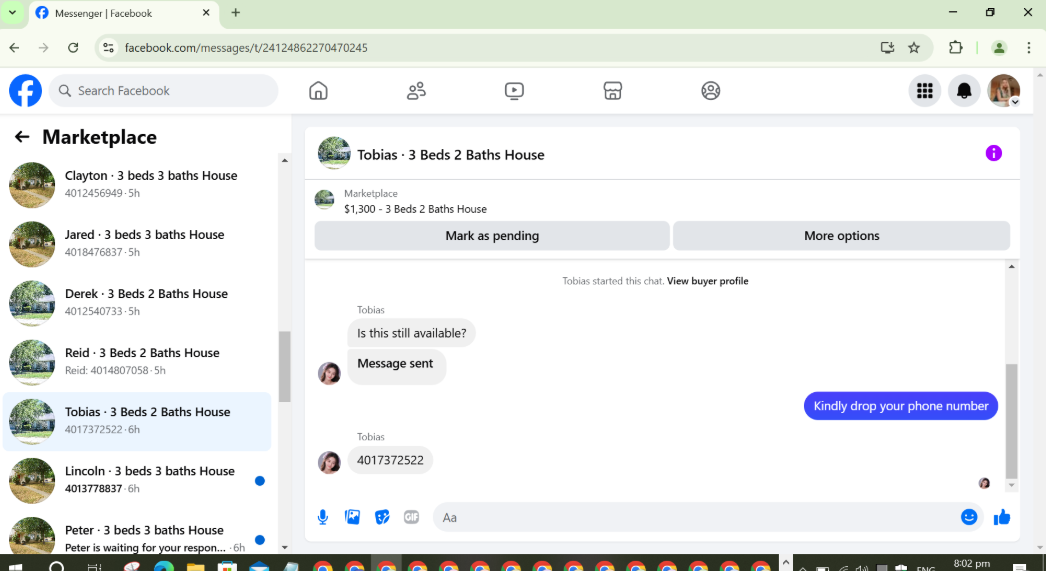Focus the Aa message input field
Image resolution: width=1046 pixels, height=571 pixels.
click(694, 517)
